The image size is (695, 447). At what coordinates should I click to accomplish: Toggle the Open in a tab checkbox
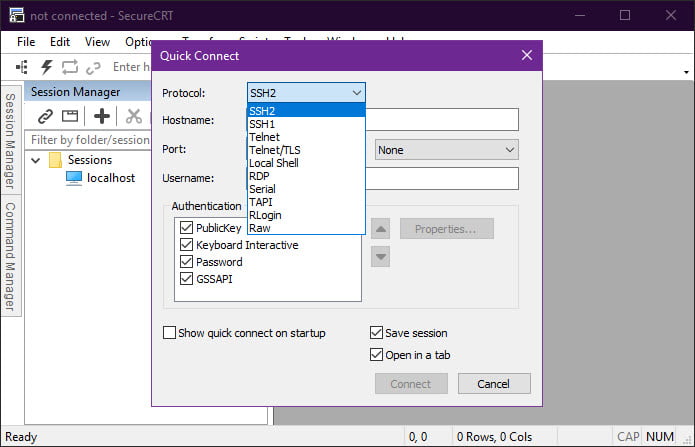[376, 355]
